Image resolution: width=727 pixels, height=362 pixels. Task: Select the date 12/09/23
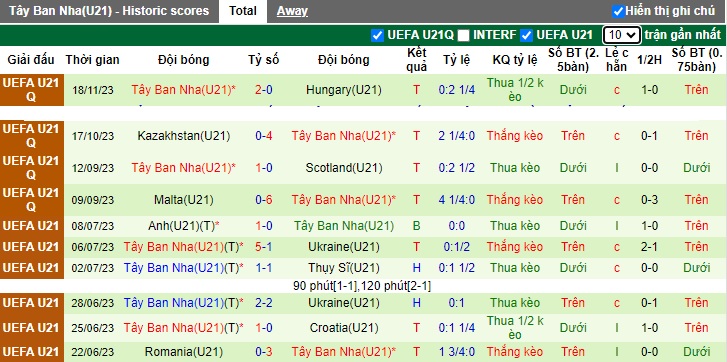pyautogui.click(x=92, y=168)
